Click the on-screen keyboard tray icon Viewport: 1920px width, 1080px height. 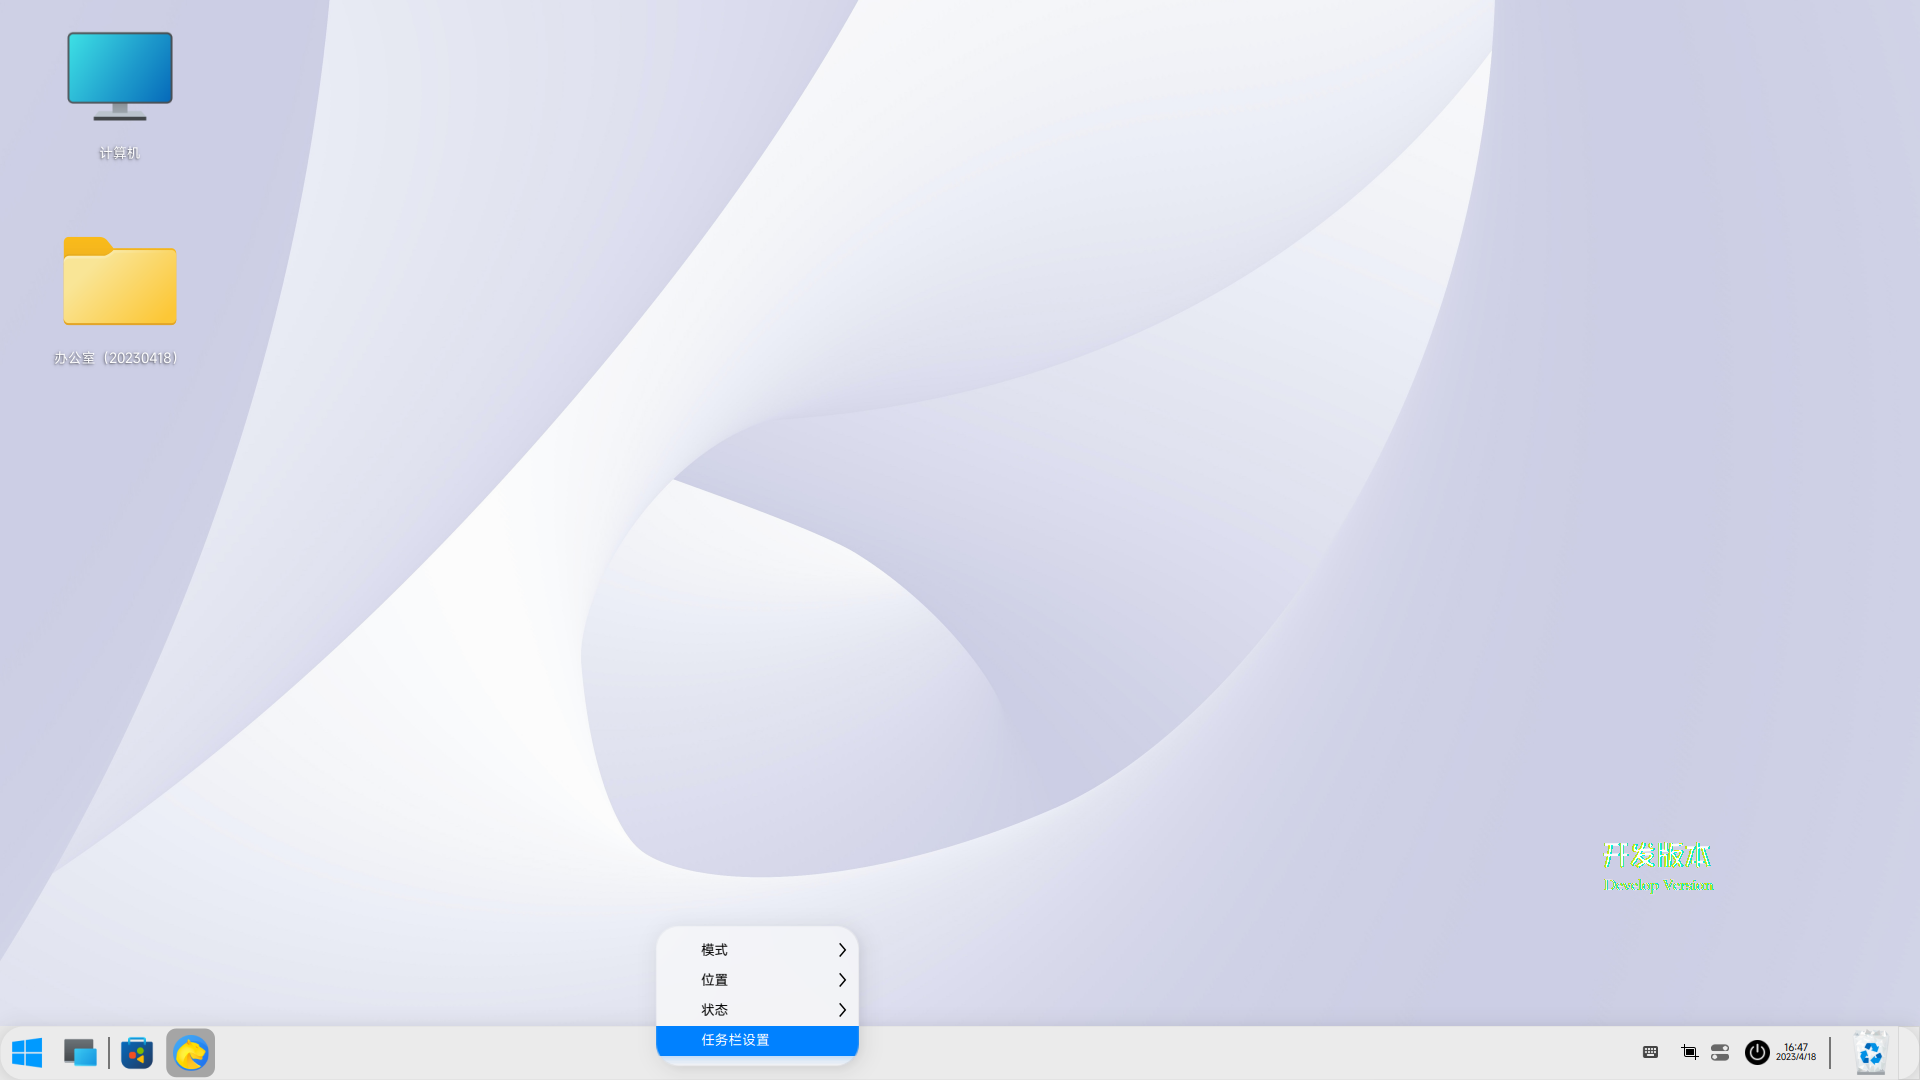point(1650,1052)
